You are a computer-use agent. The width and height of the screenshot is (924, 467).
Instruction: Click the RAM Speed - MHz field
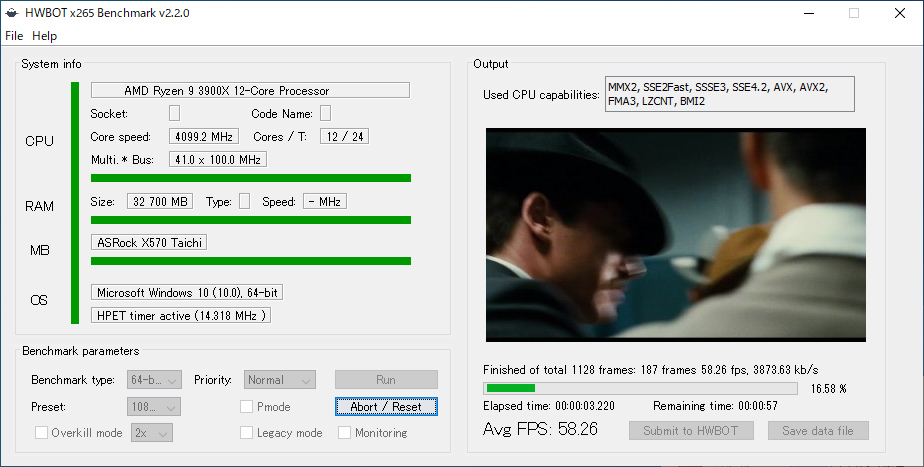point(325,201)
